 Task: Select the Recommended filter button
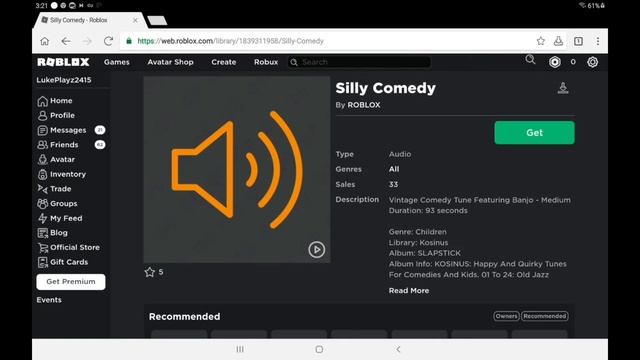tap(545, 316)
